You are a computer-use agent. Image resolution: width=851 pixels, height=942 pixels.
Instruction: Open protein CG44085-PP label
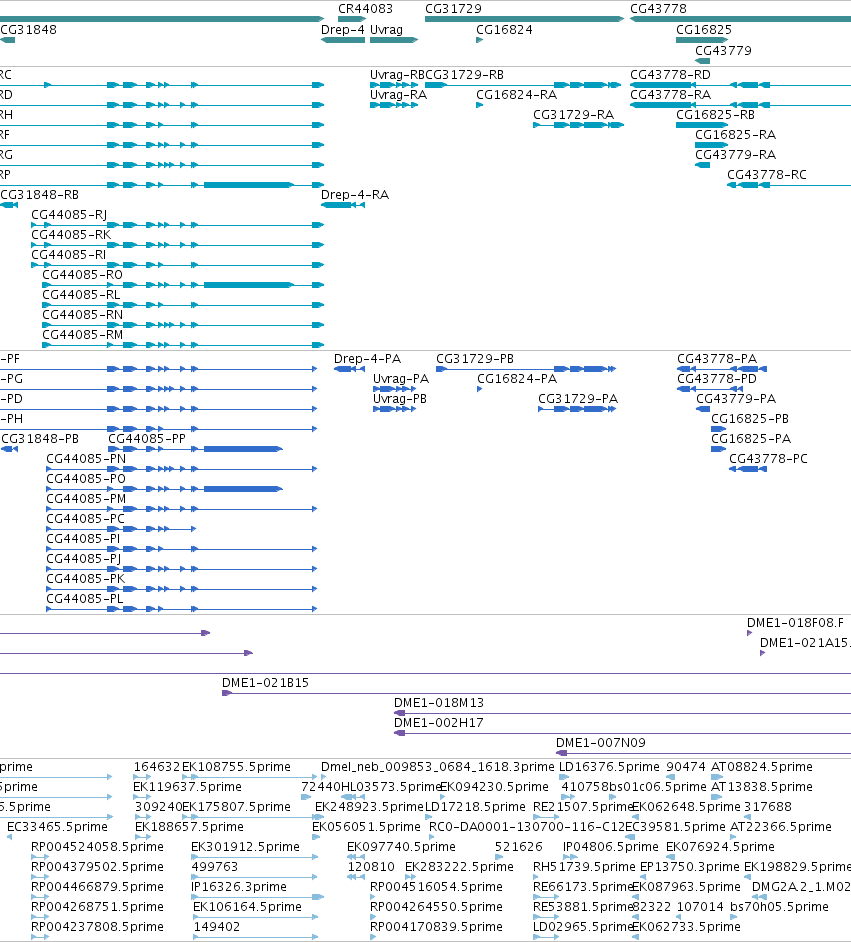pyautogui.click(x=147, y=439)
